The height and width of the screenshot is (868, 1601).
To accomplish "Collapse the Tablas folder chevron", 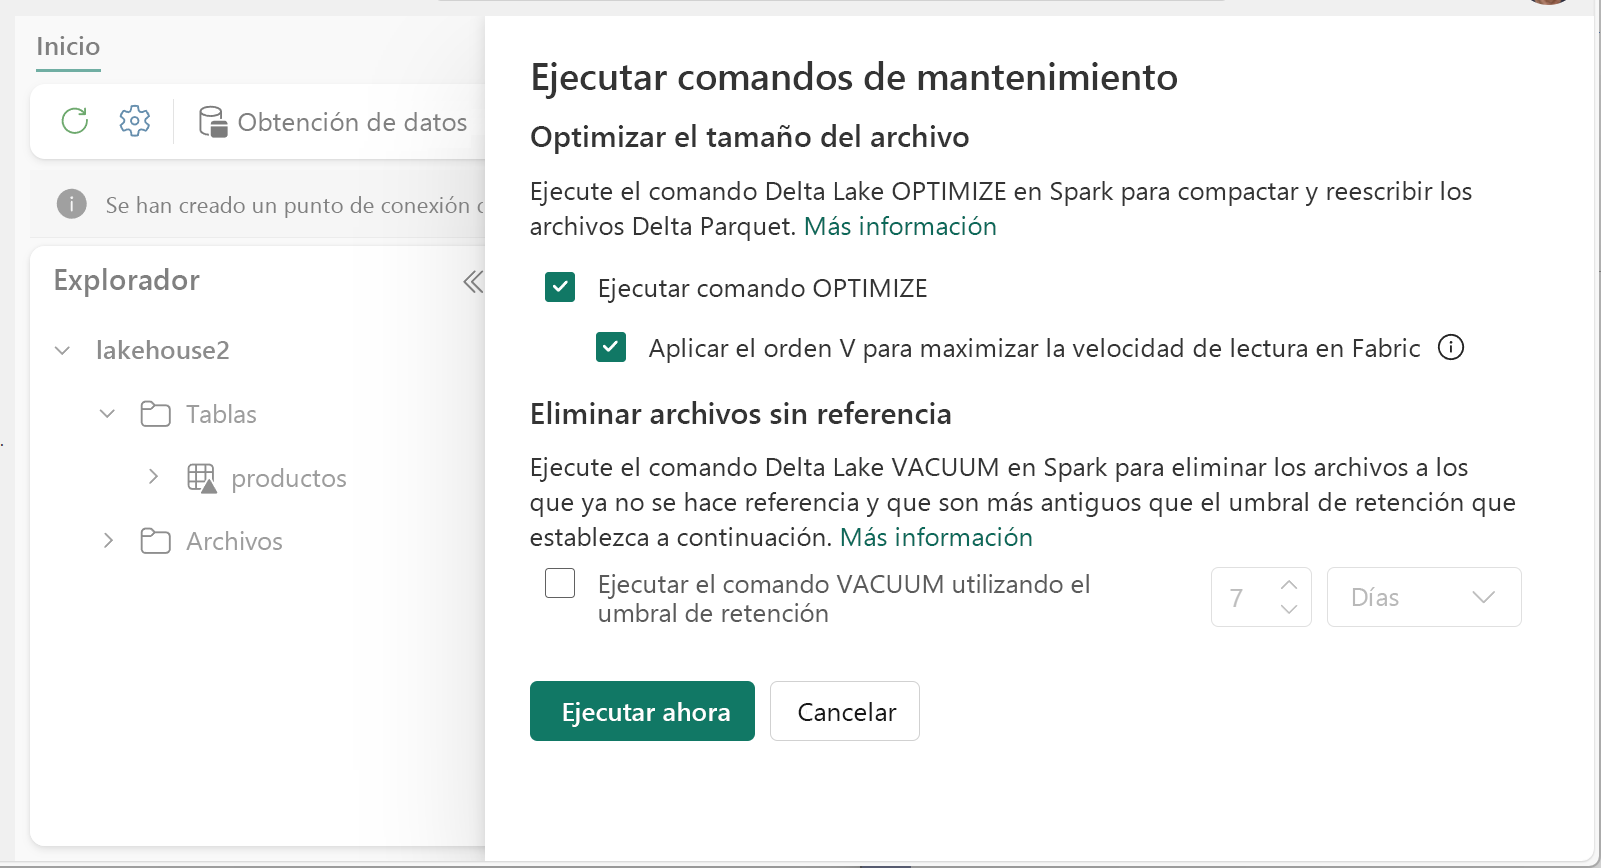I will point(108,413).
